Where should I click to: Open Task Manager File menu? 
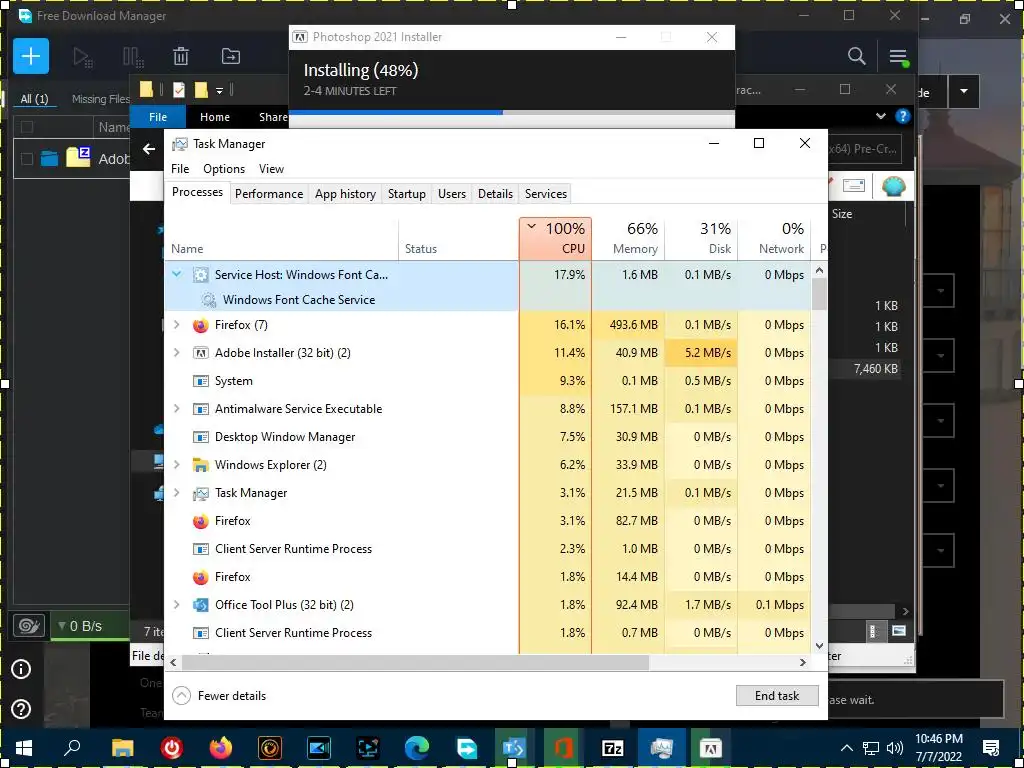point(180,168)
